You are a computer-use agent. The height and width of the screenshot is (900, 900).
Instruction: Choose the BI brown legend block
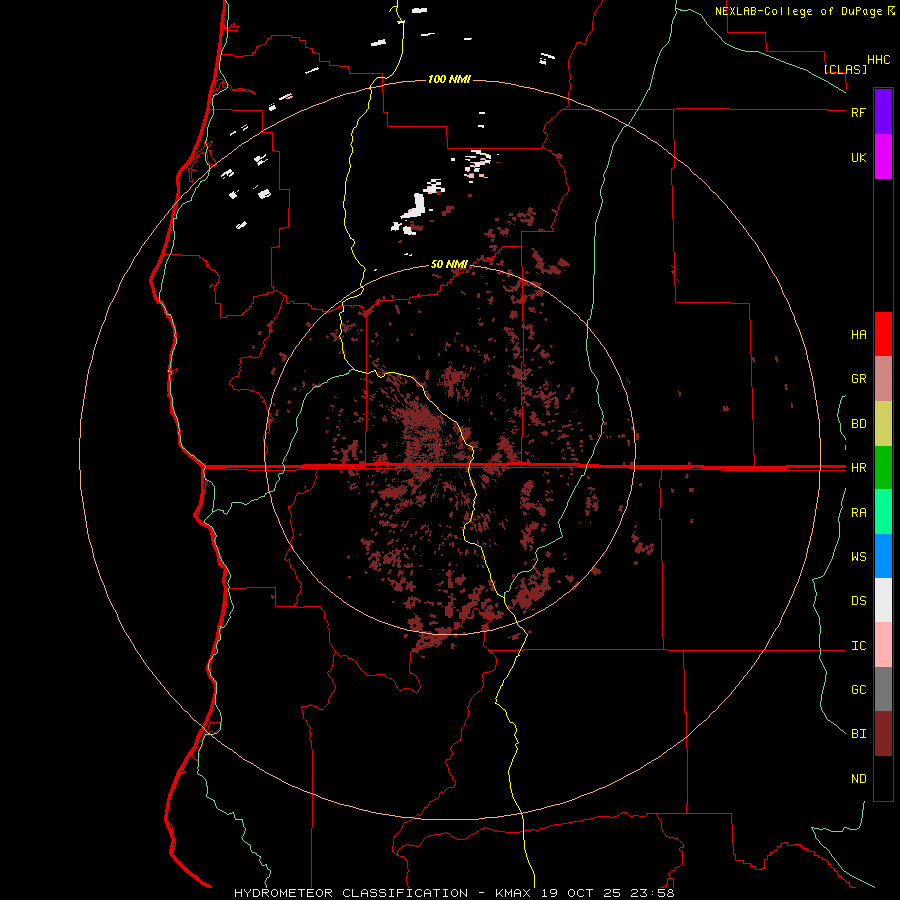click(883, 734)
